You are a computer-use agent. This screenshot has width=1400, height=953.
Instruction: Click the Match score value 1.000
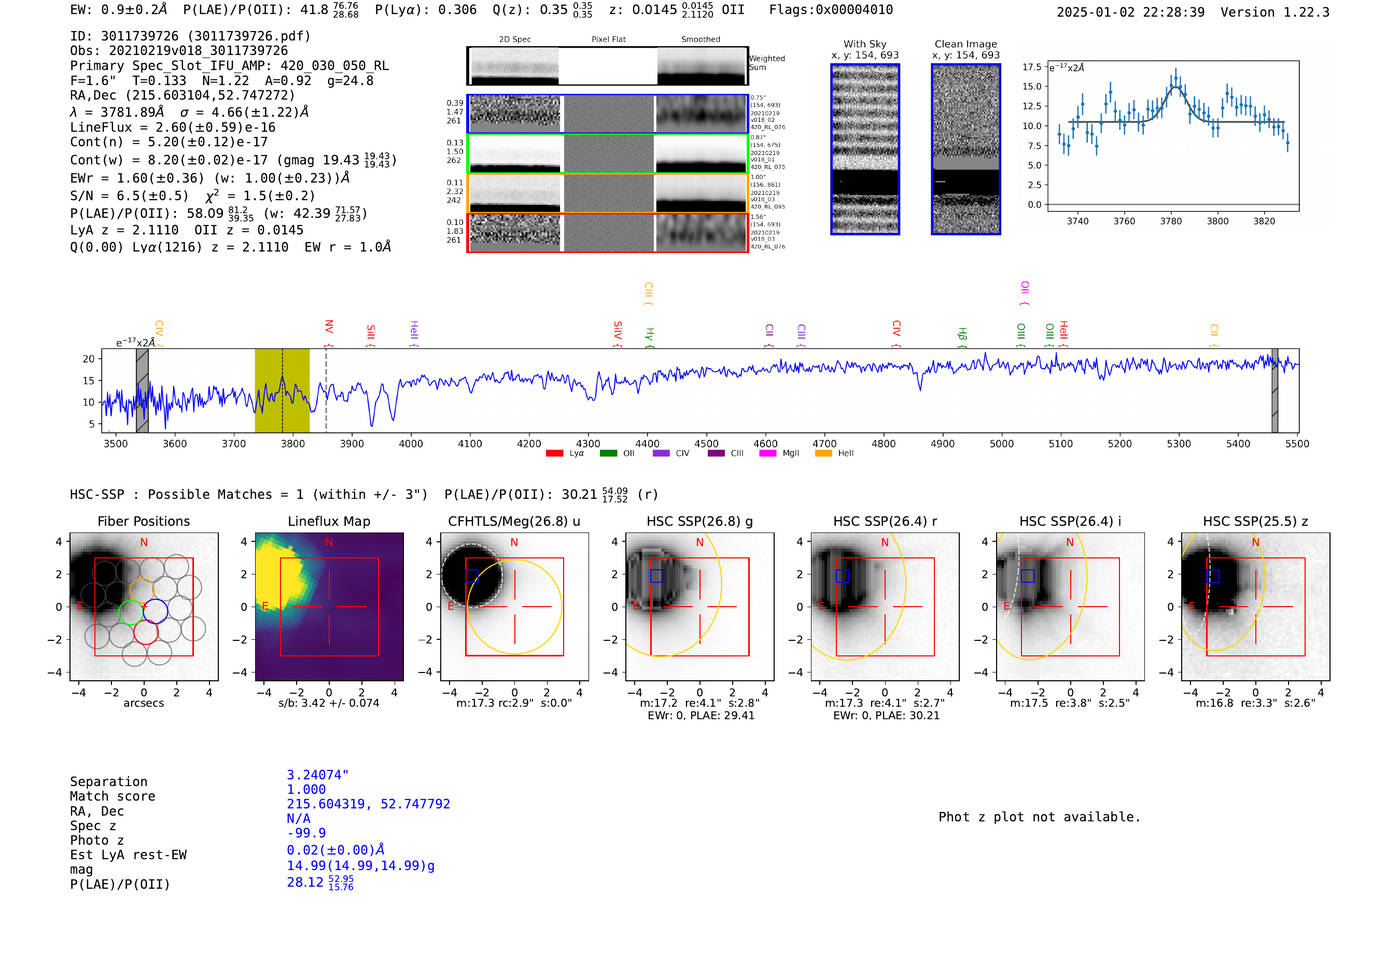(x=306, y=790)
